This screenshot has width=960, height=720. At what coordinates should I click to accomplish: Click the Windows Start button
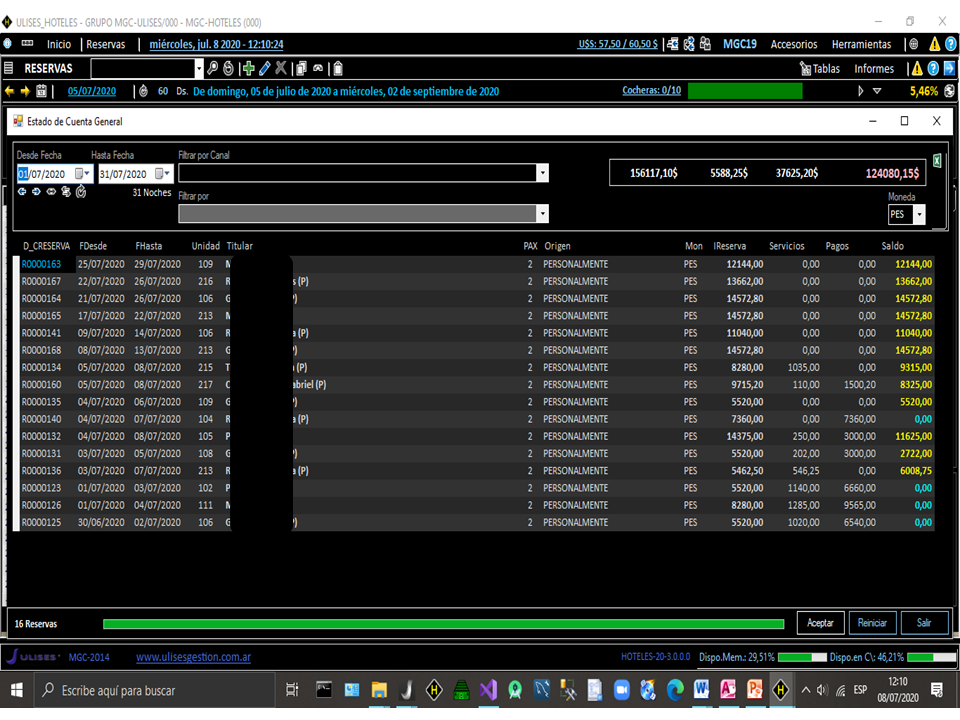pyautogui.click(x=17, y=690)
